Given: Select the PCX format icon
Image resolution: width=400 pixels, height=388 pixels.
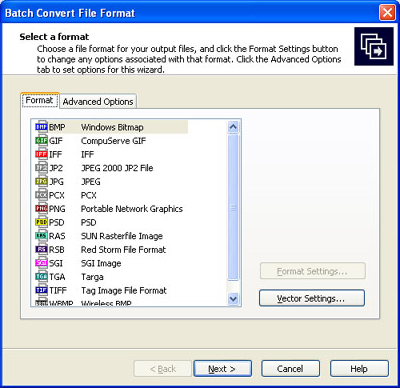Looking at the screenshot, I should (41, 195).
